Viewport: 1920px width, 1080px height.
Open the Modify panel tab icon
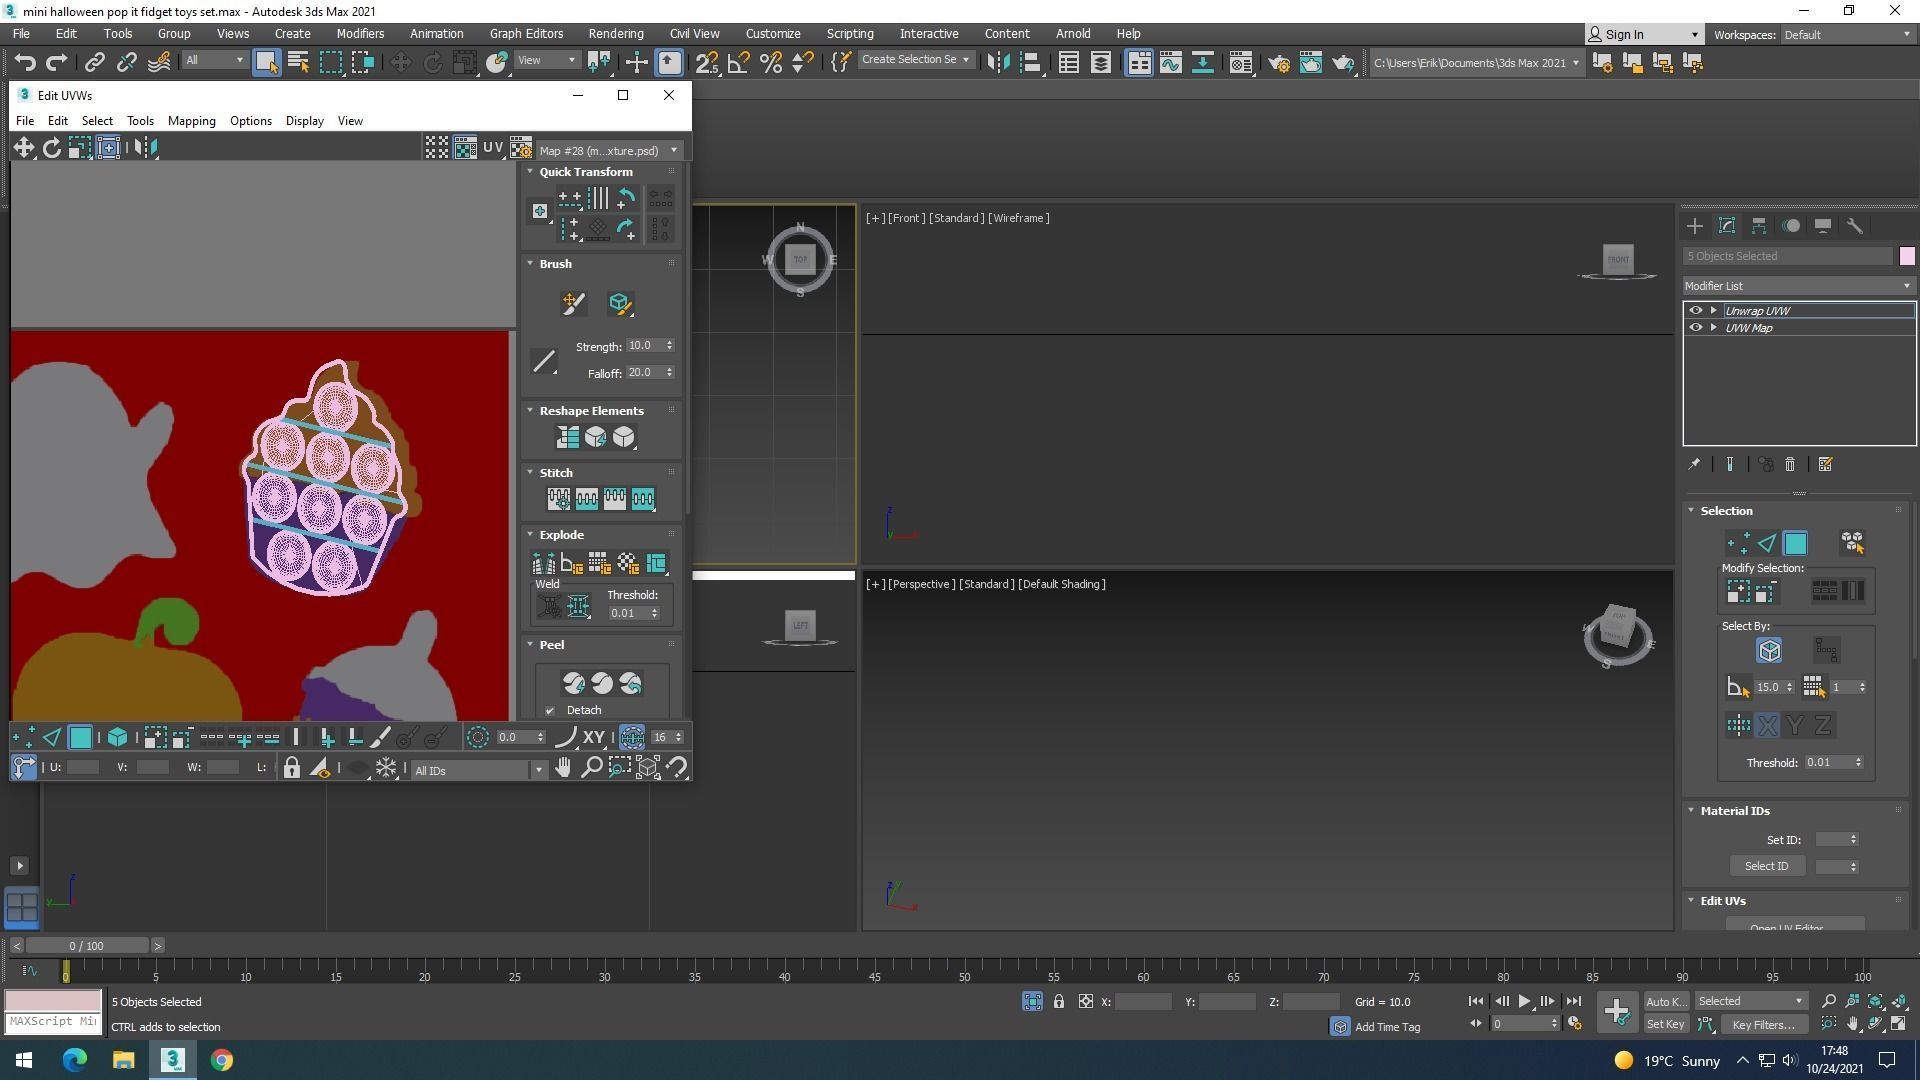pyautogui.click(x=1726, y=226)
